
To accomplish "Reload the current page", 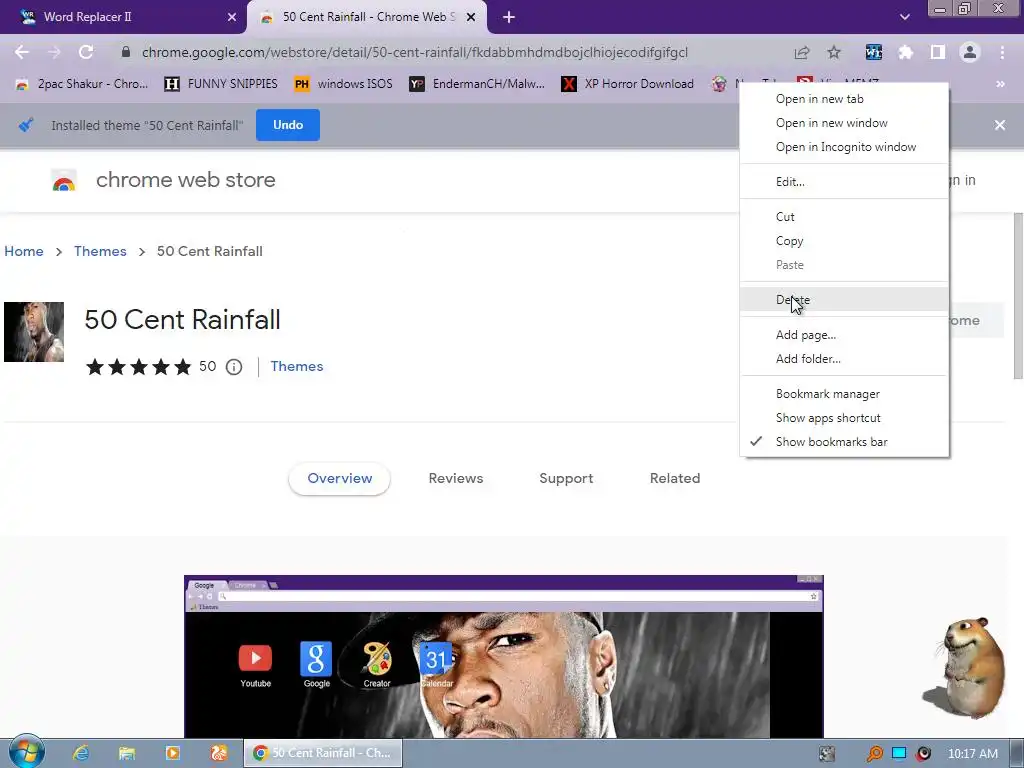I will point(86,52).
